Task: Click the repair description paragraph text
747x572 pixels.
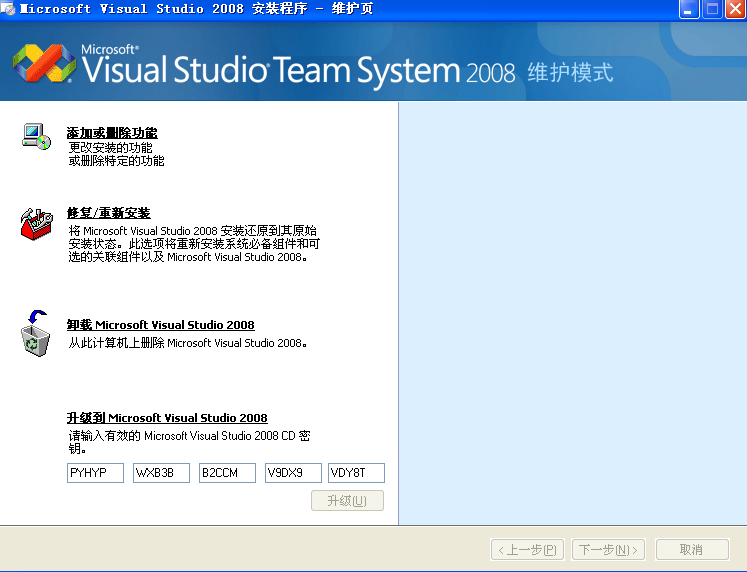Action: (194, 244)
